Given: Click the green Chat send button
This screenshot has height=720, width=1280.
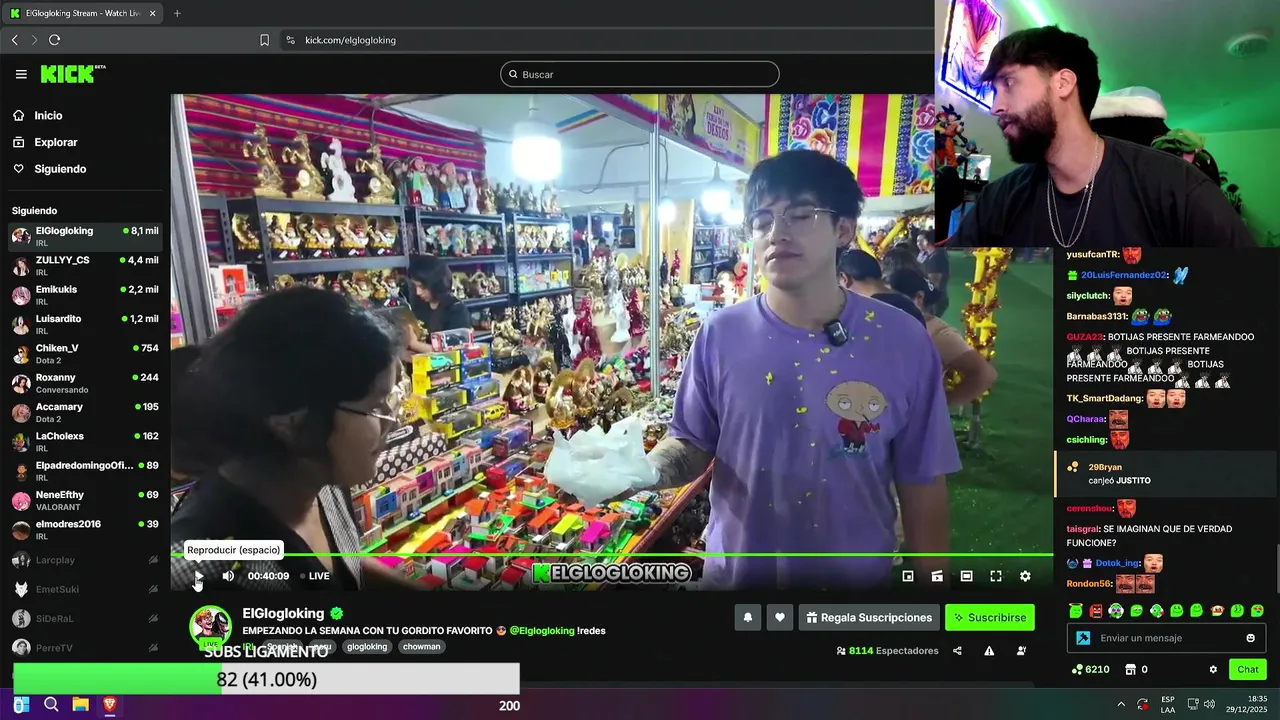Looking at the screenshot, I should [x=1248, y=670].
